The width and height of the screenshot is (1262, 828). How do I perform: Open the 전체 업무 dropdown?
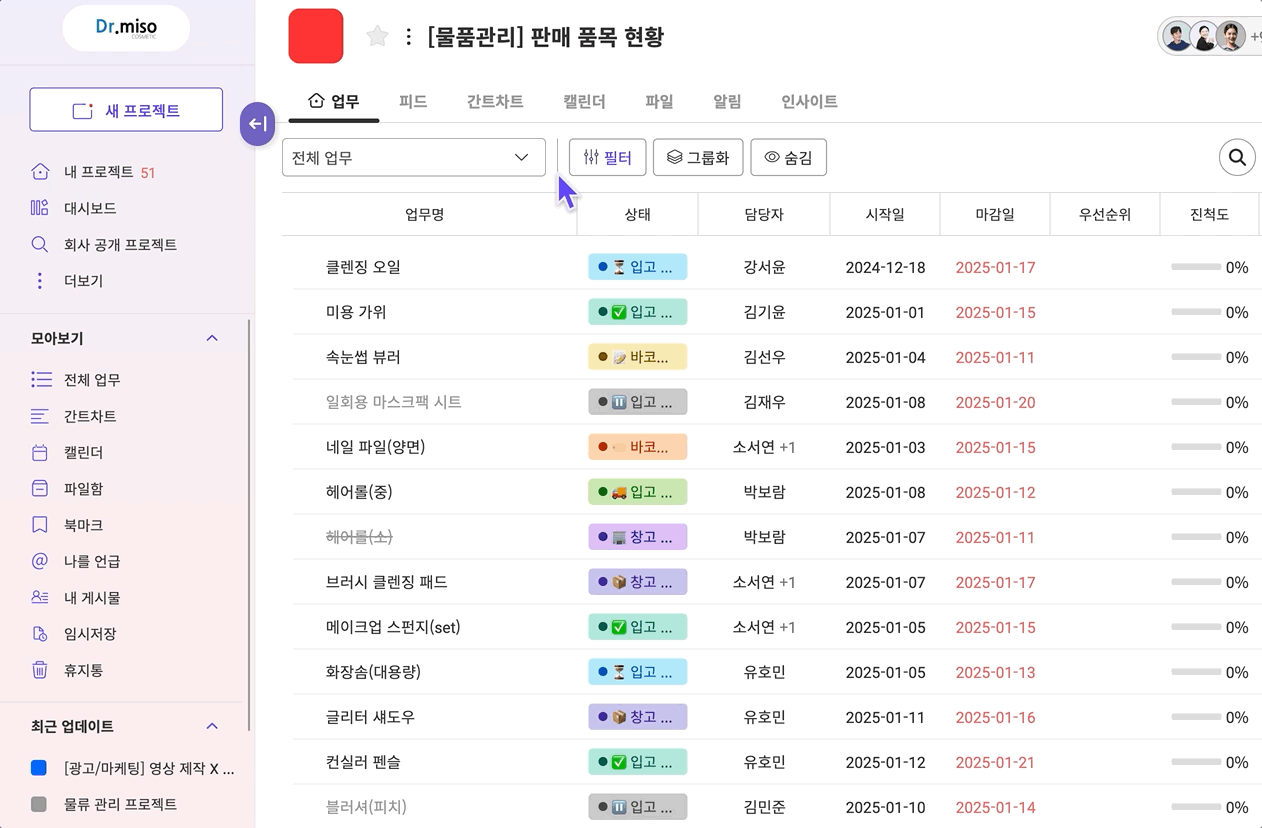(413, 157)
